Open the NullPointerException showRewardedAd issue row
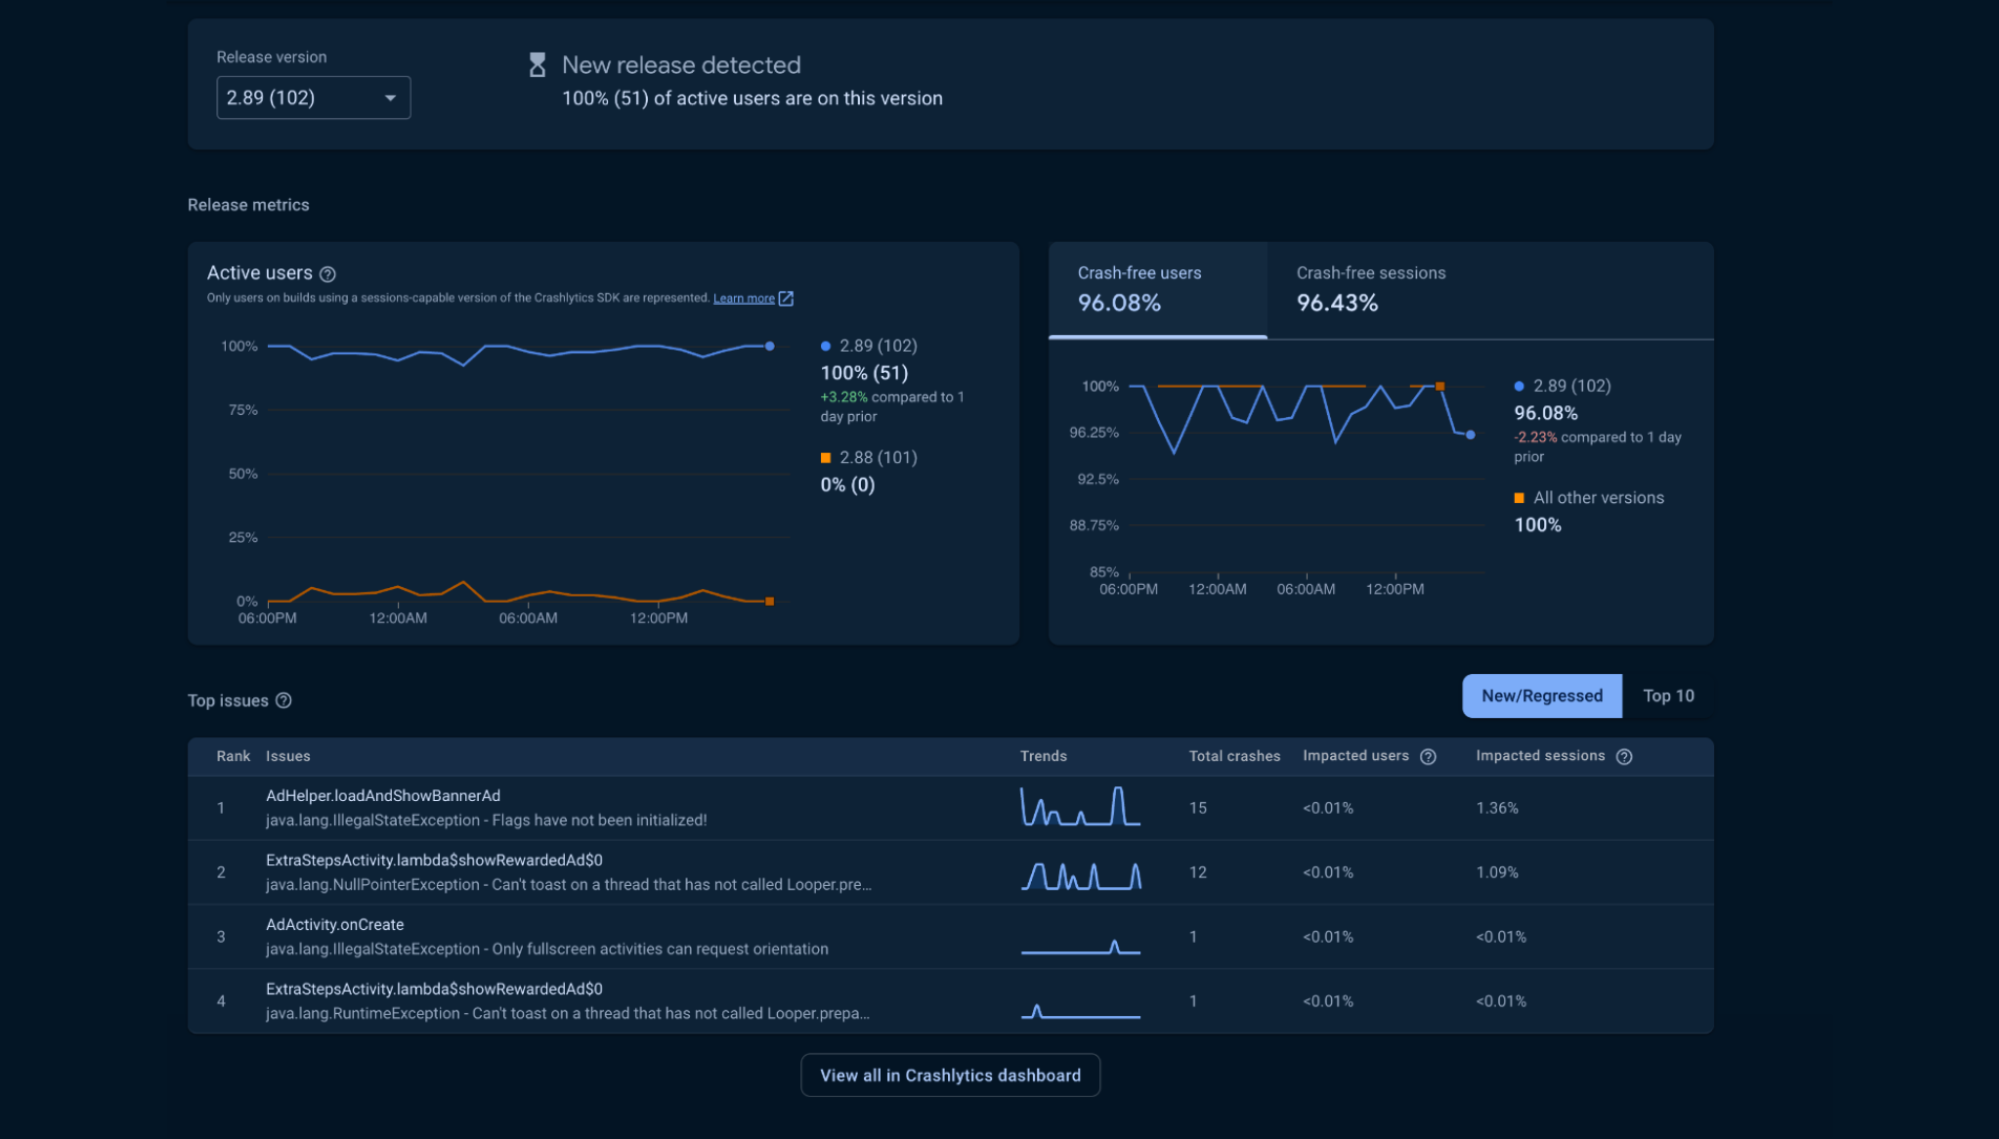Viewport: 1999px width, 1139px height. click(x=950, y=873)
